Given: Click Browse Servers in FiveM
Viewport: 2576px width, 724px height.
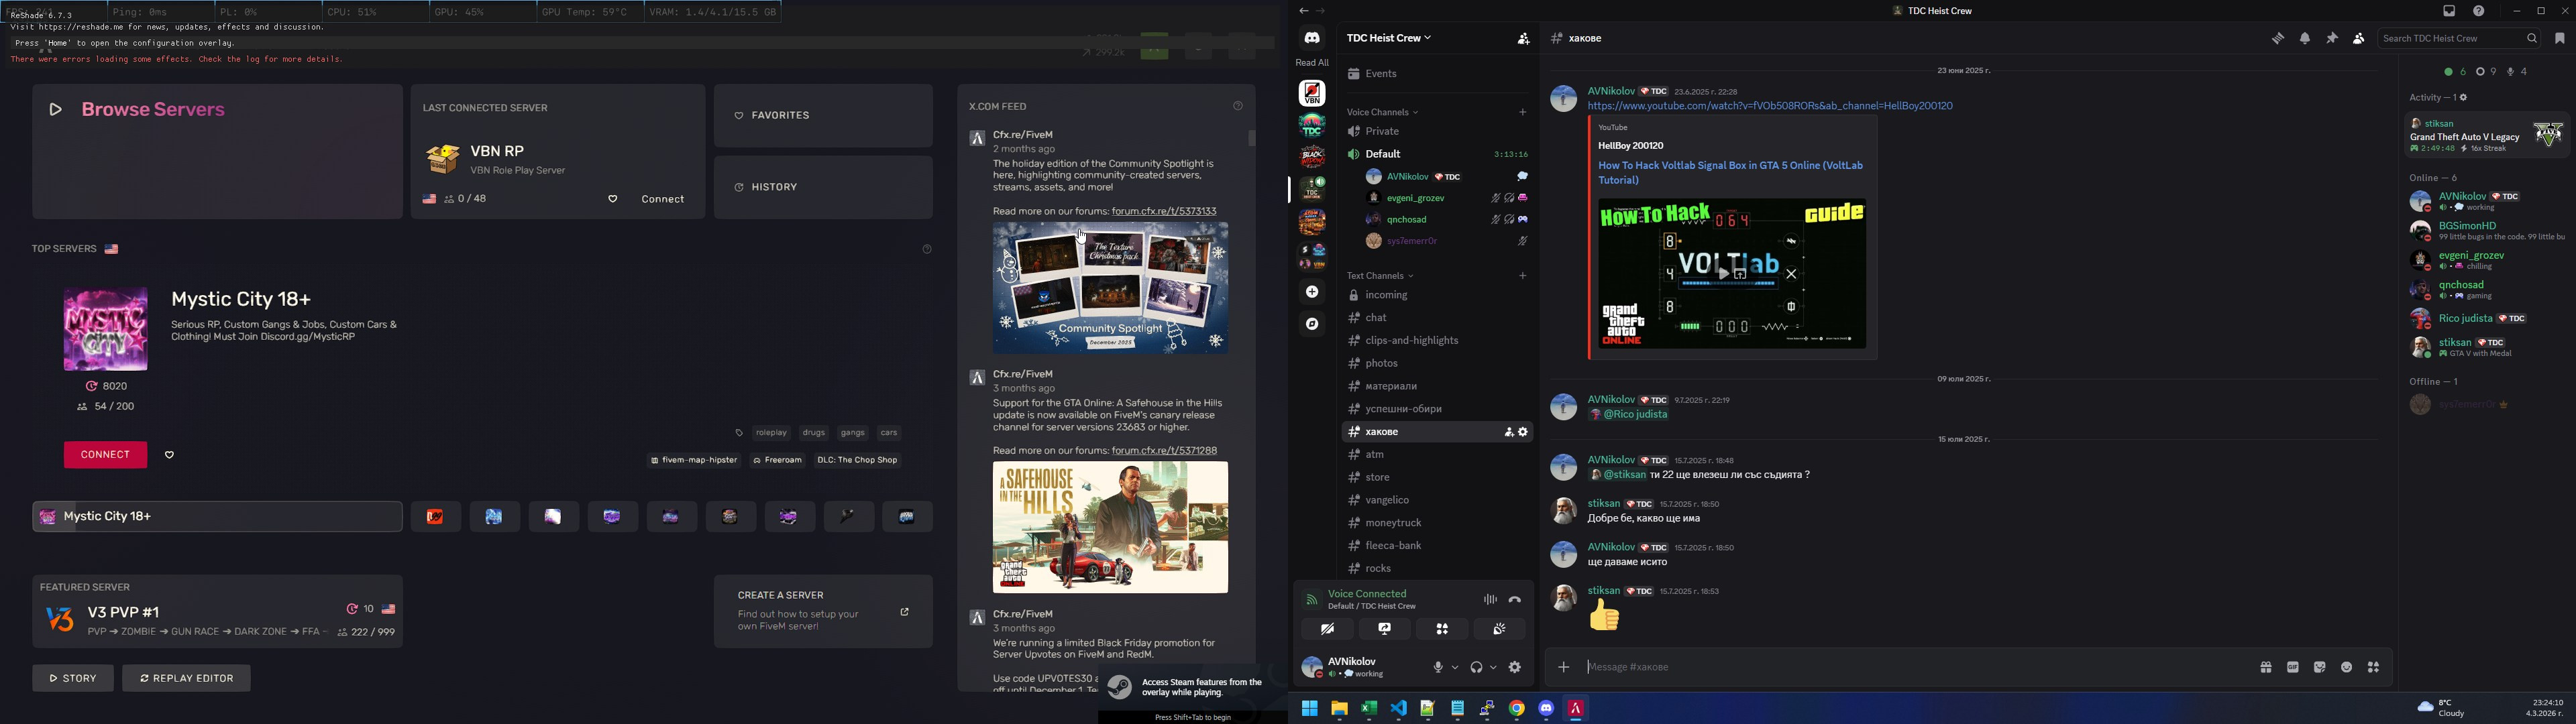Looking at the screenshot, I should point(217,151).
